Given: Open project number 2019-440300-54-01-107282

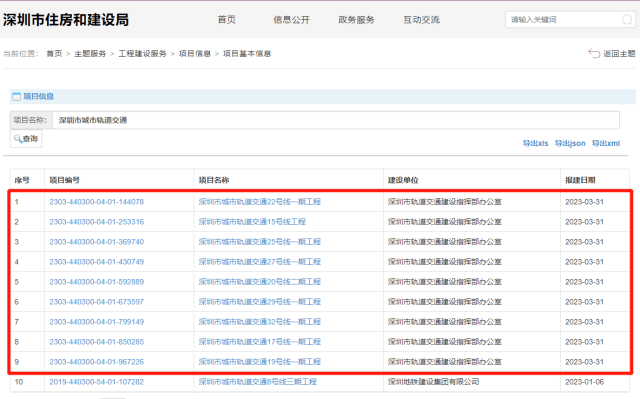Looking at the screenshot, I should [x=97, y=382].
